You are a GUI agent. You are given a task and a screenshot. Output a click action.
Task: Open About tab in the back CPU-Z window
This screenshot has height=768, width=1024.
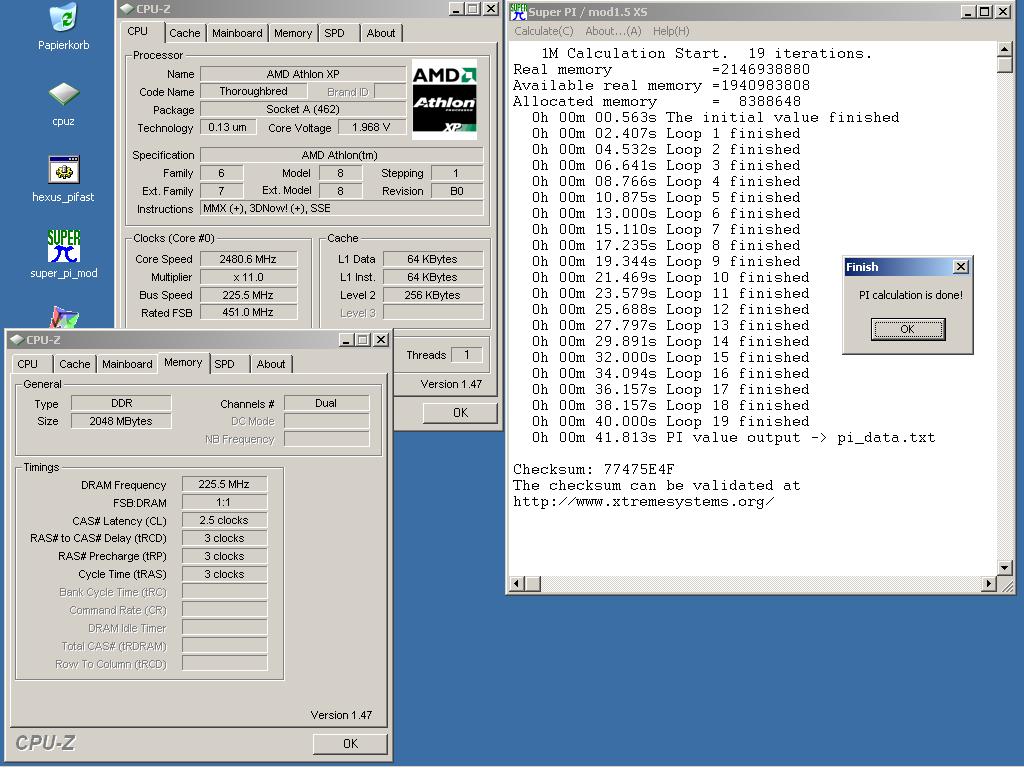381,33
